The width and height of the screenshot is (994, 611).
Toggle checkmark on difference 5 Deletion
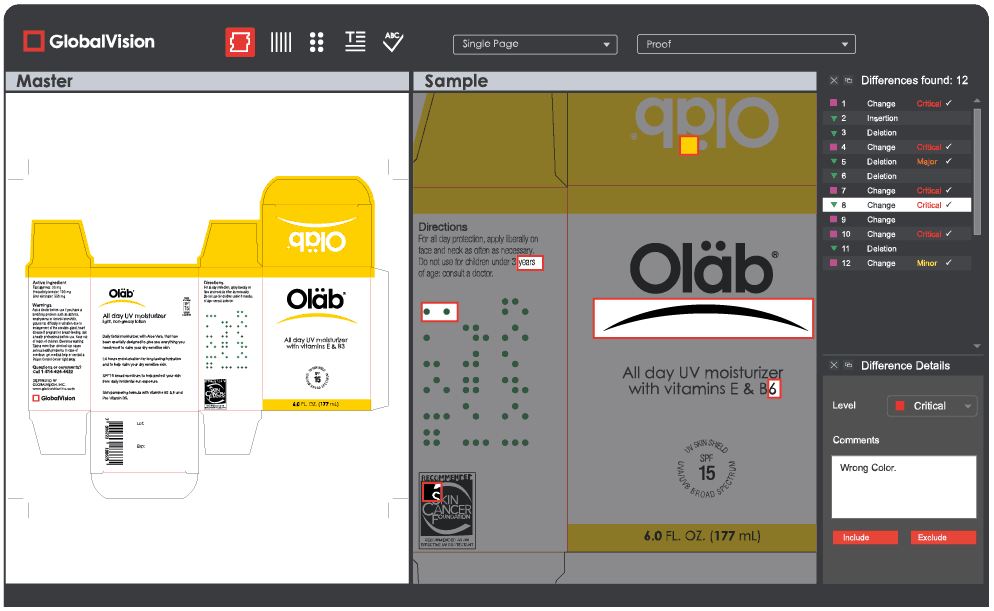(x=949, y=162)
